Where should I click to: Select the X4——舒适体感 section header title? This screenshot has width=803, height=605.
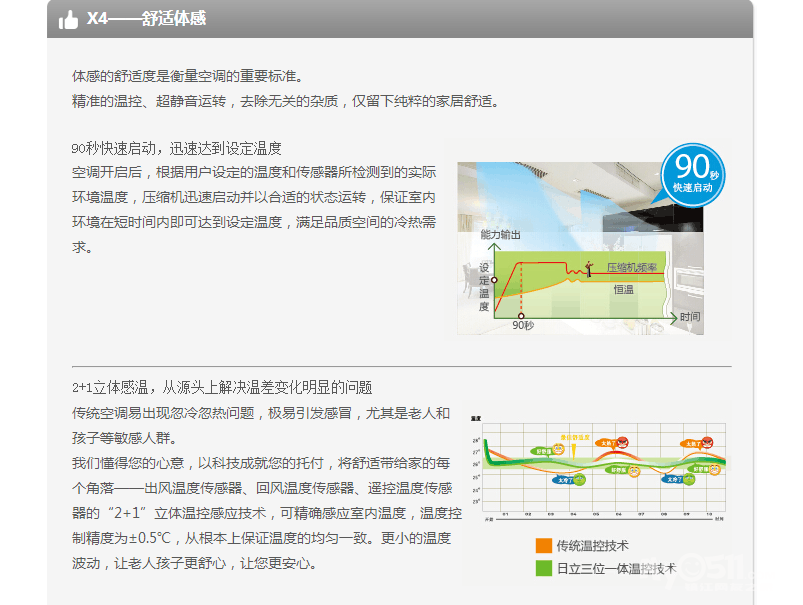pos(146,19)
